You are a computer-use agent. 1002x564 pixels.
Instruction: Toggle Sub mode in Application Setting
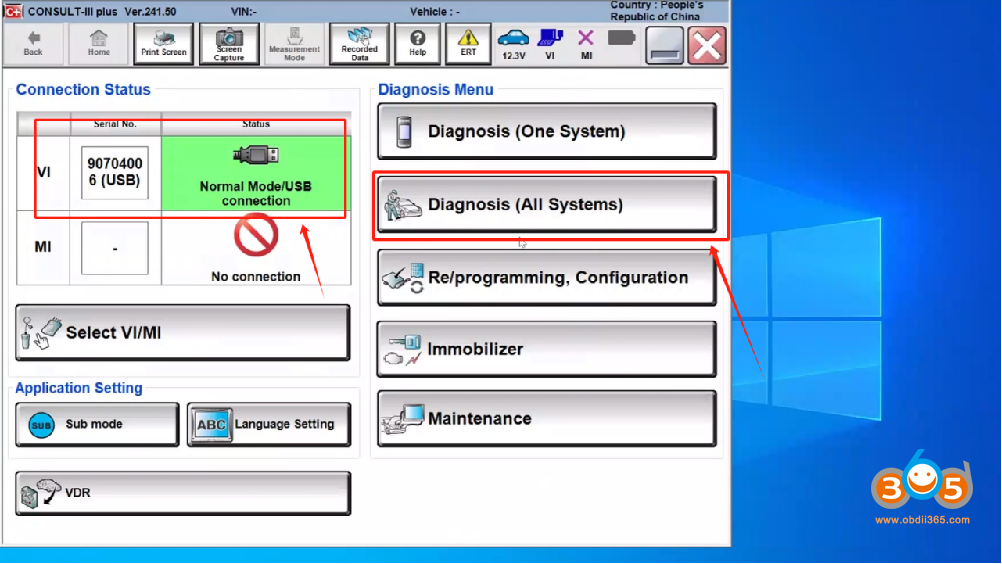97,425
